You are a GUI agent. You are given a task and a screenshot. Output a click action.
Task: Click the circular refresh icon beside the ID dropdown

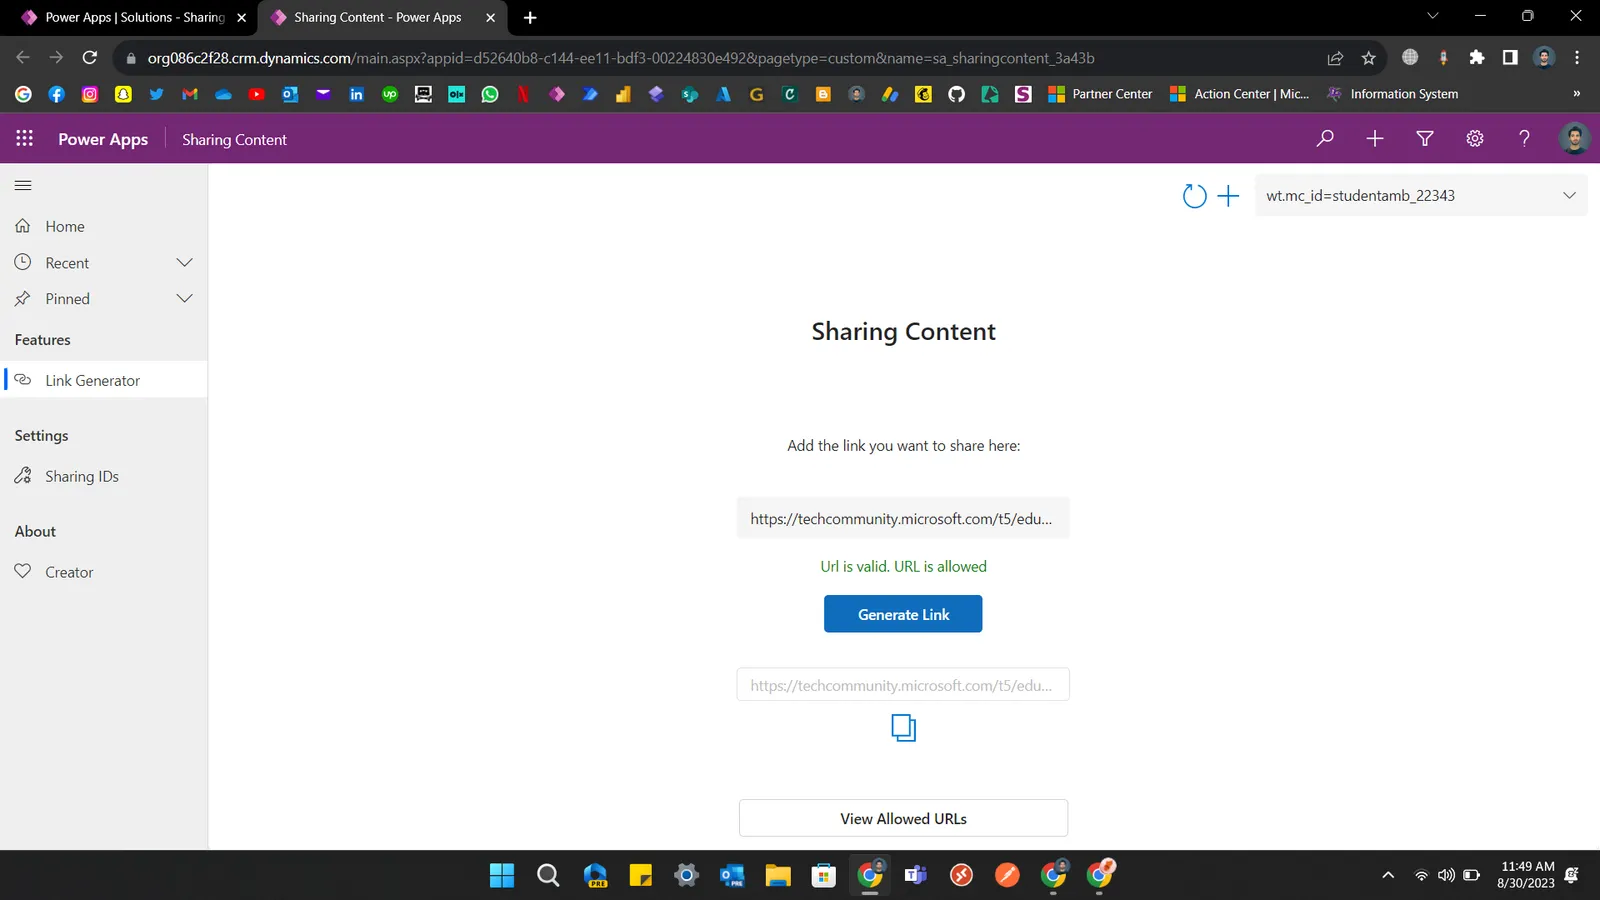[1194, 196]
